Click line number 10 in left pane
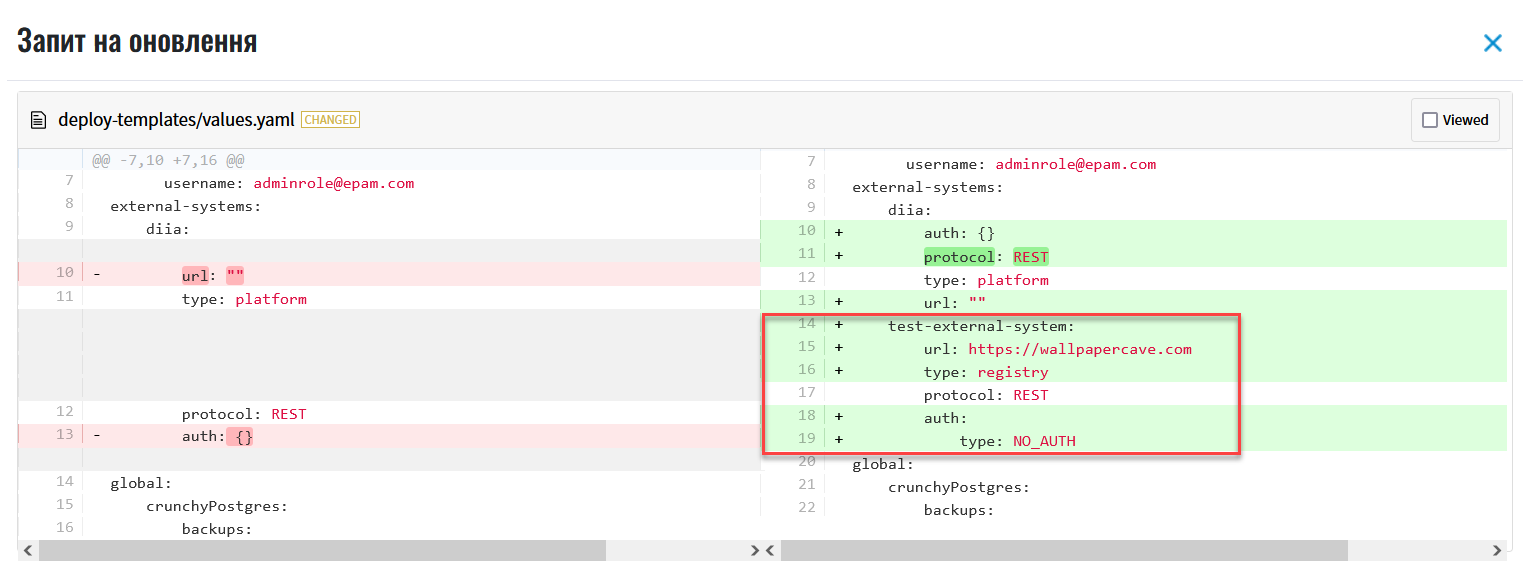Viewport: 1530px width, 562px height. click(x=64, y=272)
